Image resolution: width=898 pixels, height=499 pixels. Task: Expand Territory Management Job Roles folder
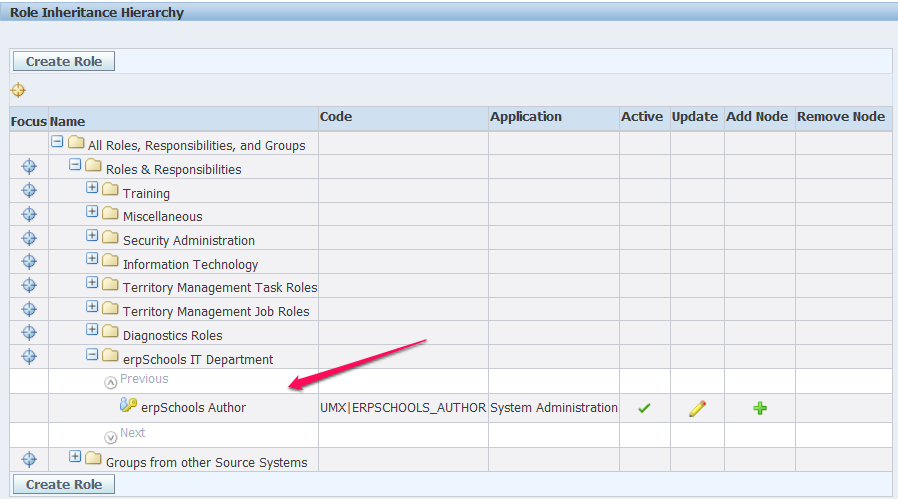[92, 307]
